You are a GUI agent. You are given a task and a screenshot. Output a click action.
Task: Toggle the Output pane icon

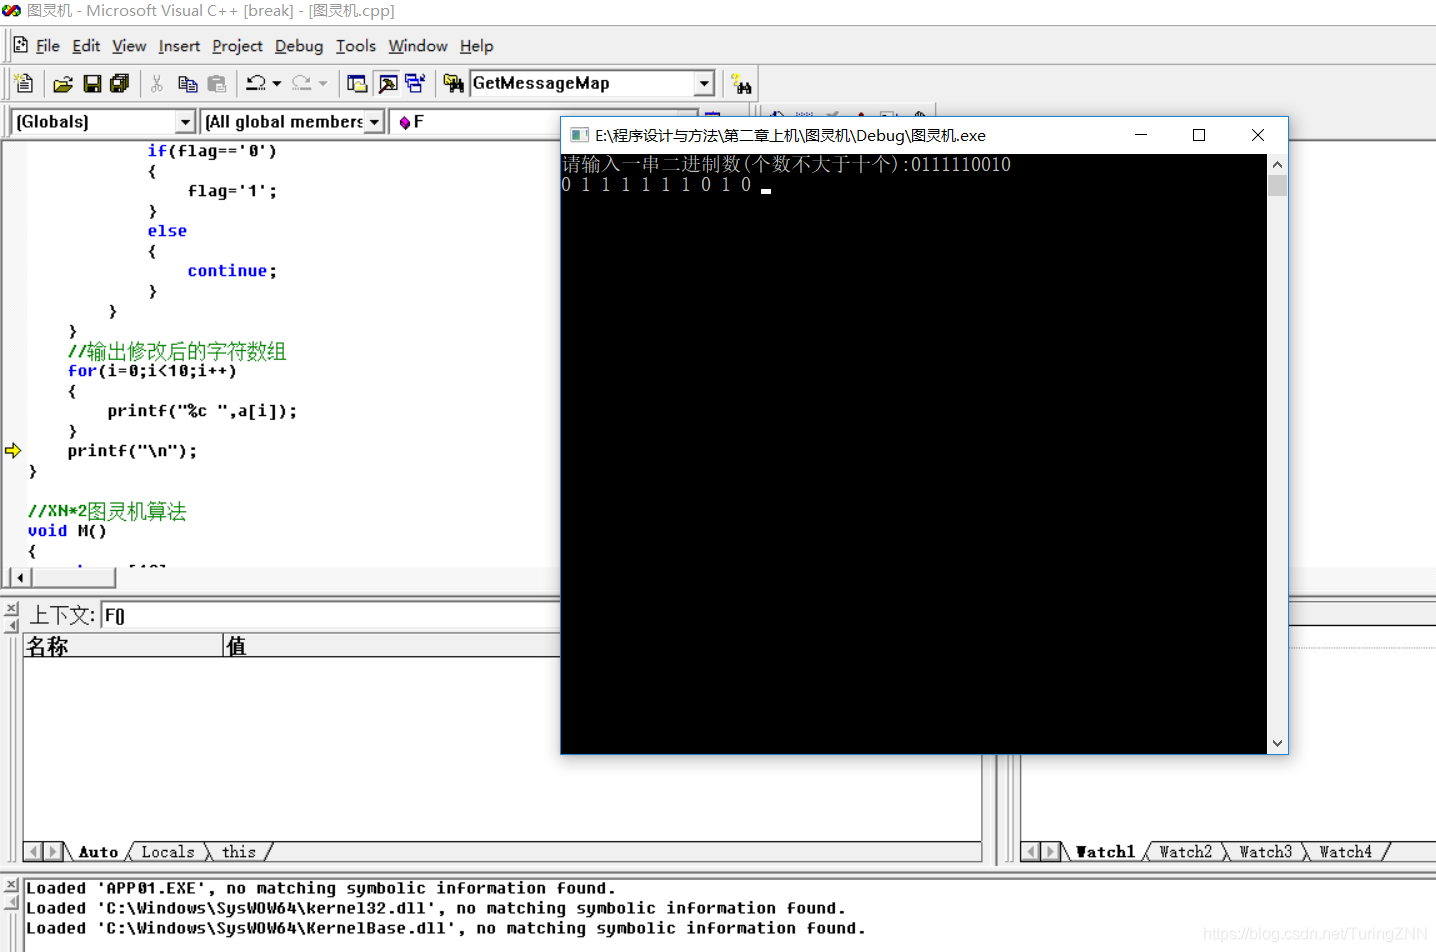click(x=387, y=84)
